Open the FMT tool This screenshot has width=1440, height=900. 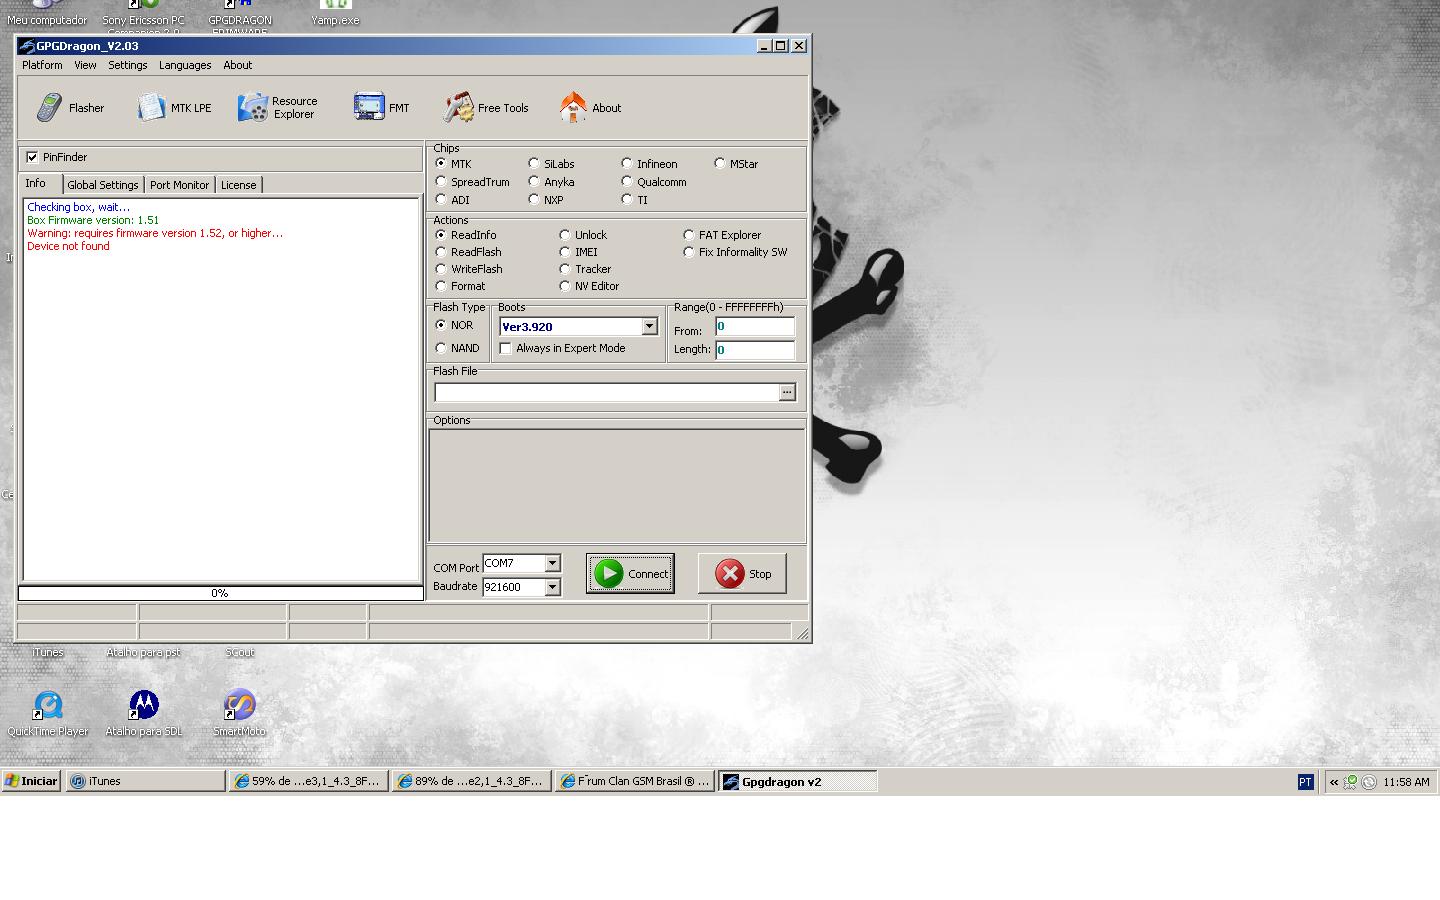tap(381, 108)
